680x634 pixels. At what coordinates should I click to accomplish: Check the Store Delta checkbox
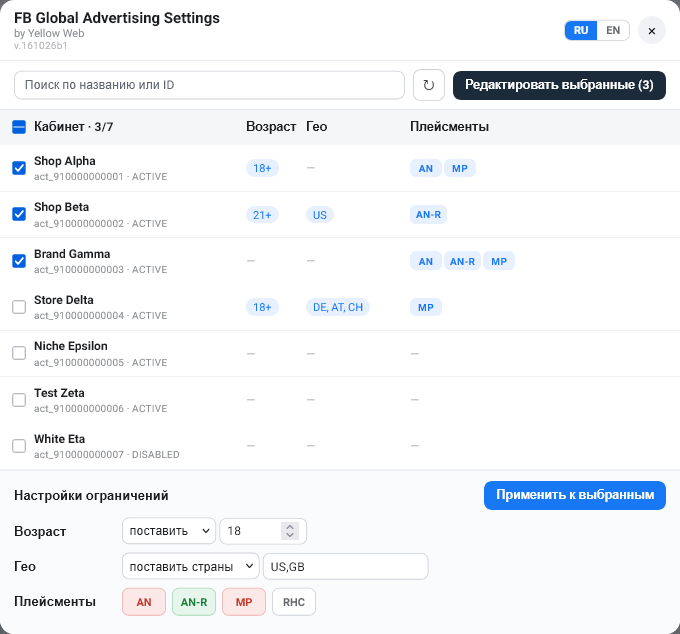tap(19, 307)
